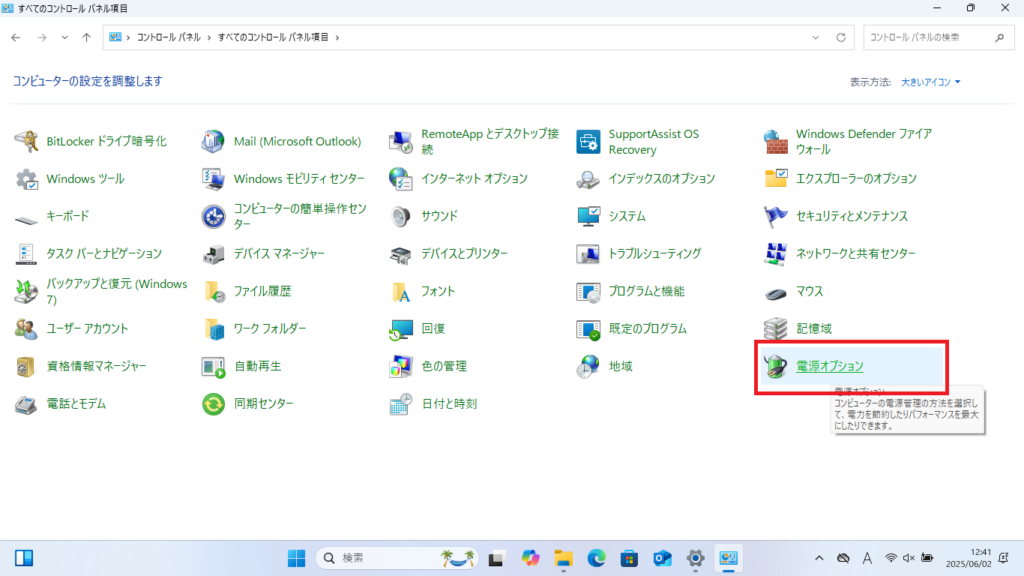This screenshot has height=576, width=1024.
Task: Click the 色の管理 icon
Action: (400, 366)
